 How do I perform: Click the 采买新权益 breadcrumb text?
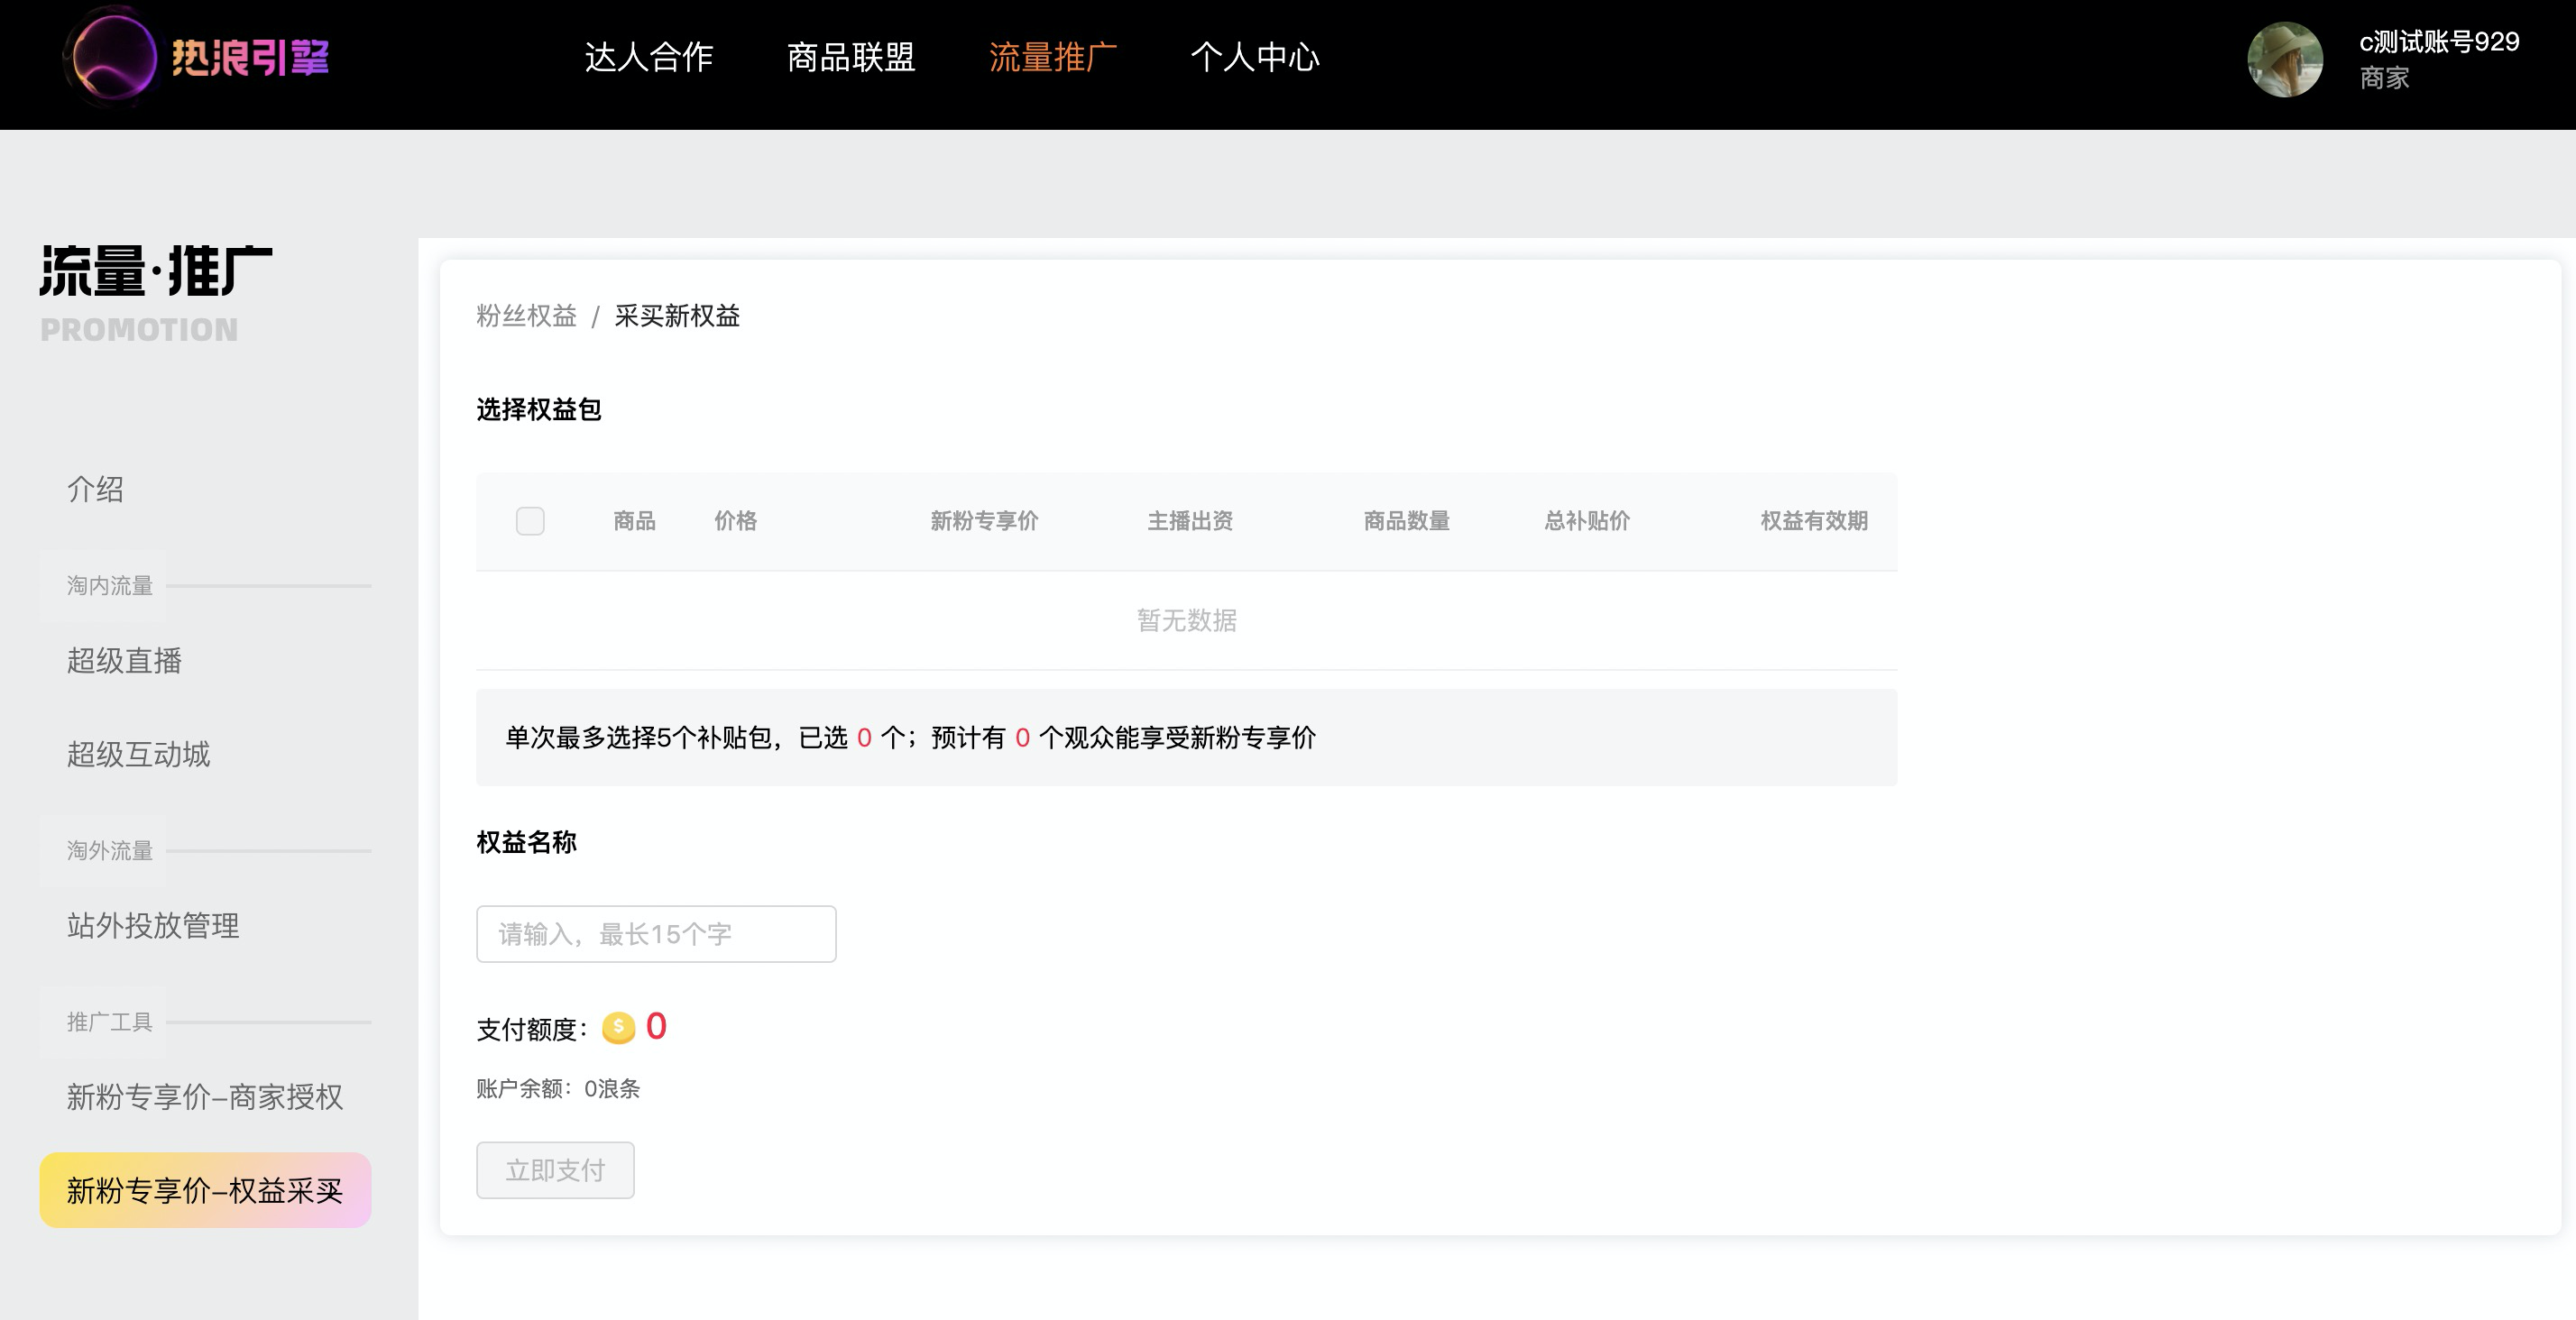click(x=677, y=316)
